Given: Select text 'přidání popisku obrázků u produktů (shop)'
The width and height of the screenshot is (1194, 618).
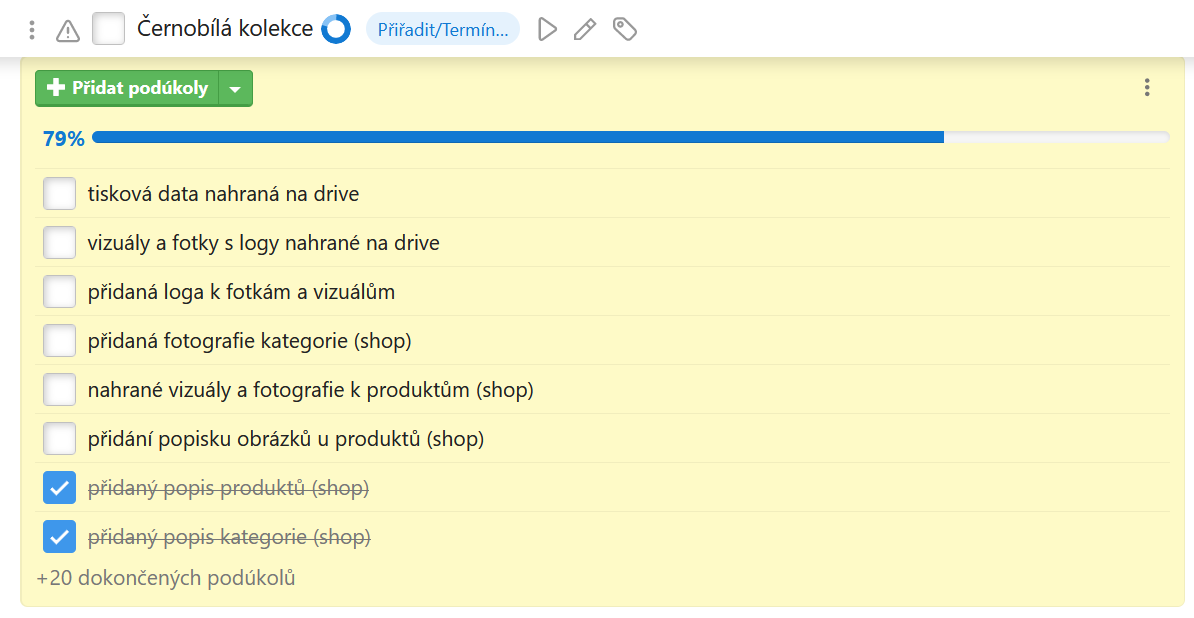Looking at the screenshot, I should pyautogui.click(x=286, y=439).
